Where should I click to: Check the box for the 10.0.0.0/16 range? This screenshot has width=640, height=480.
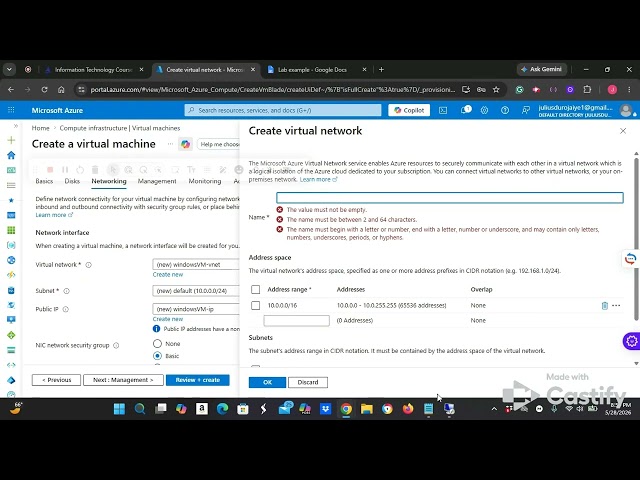pyautogui.click(x=256, y=305)
